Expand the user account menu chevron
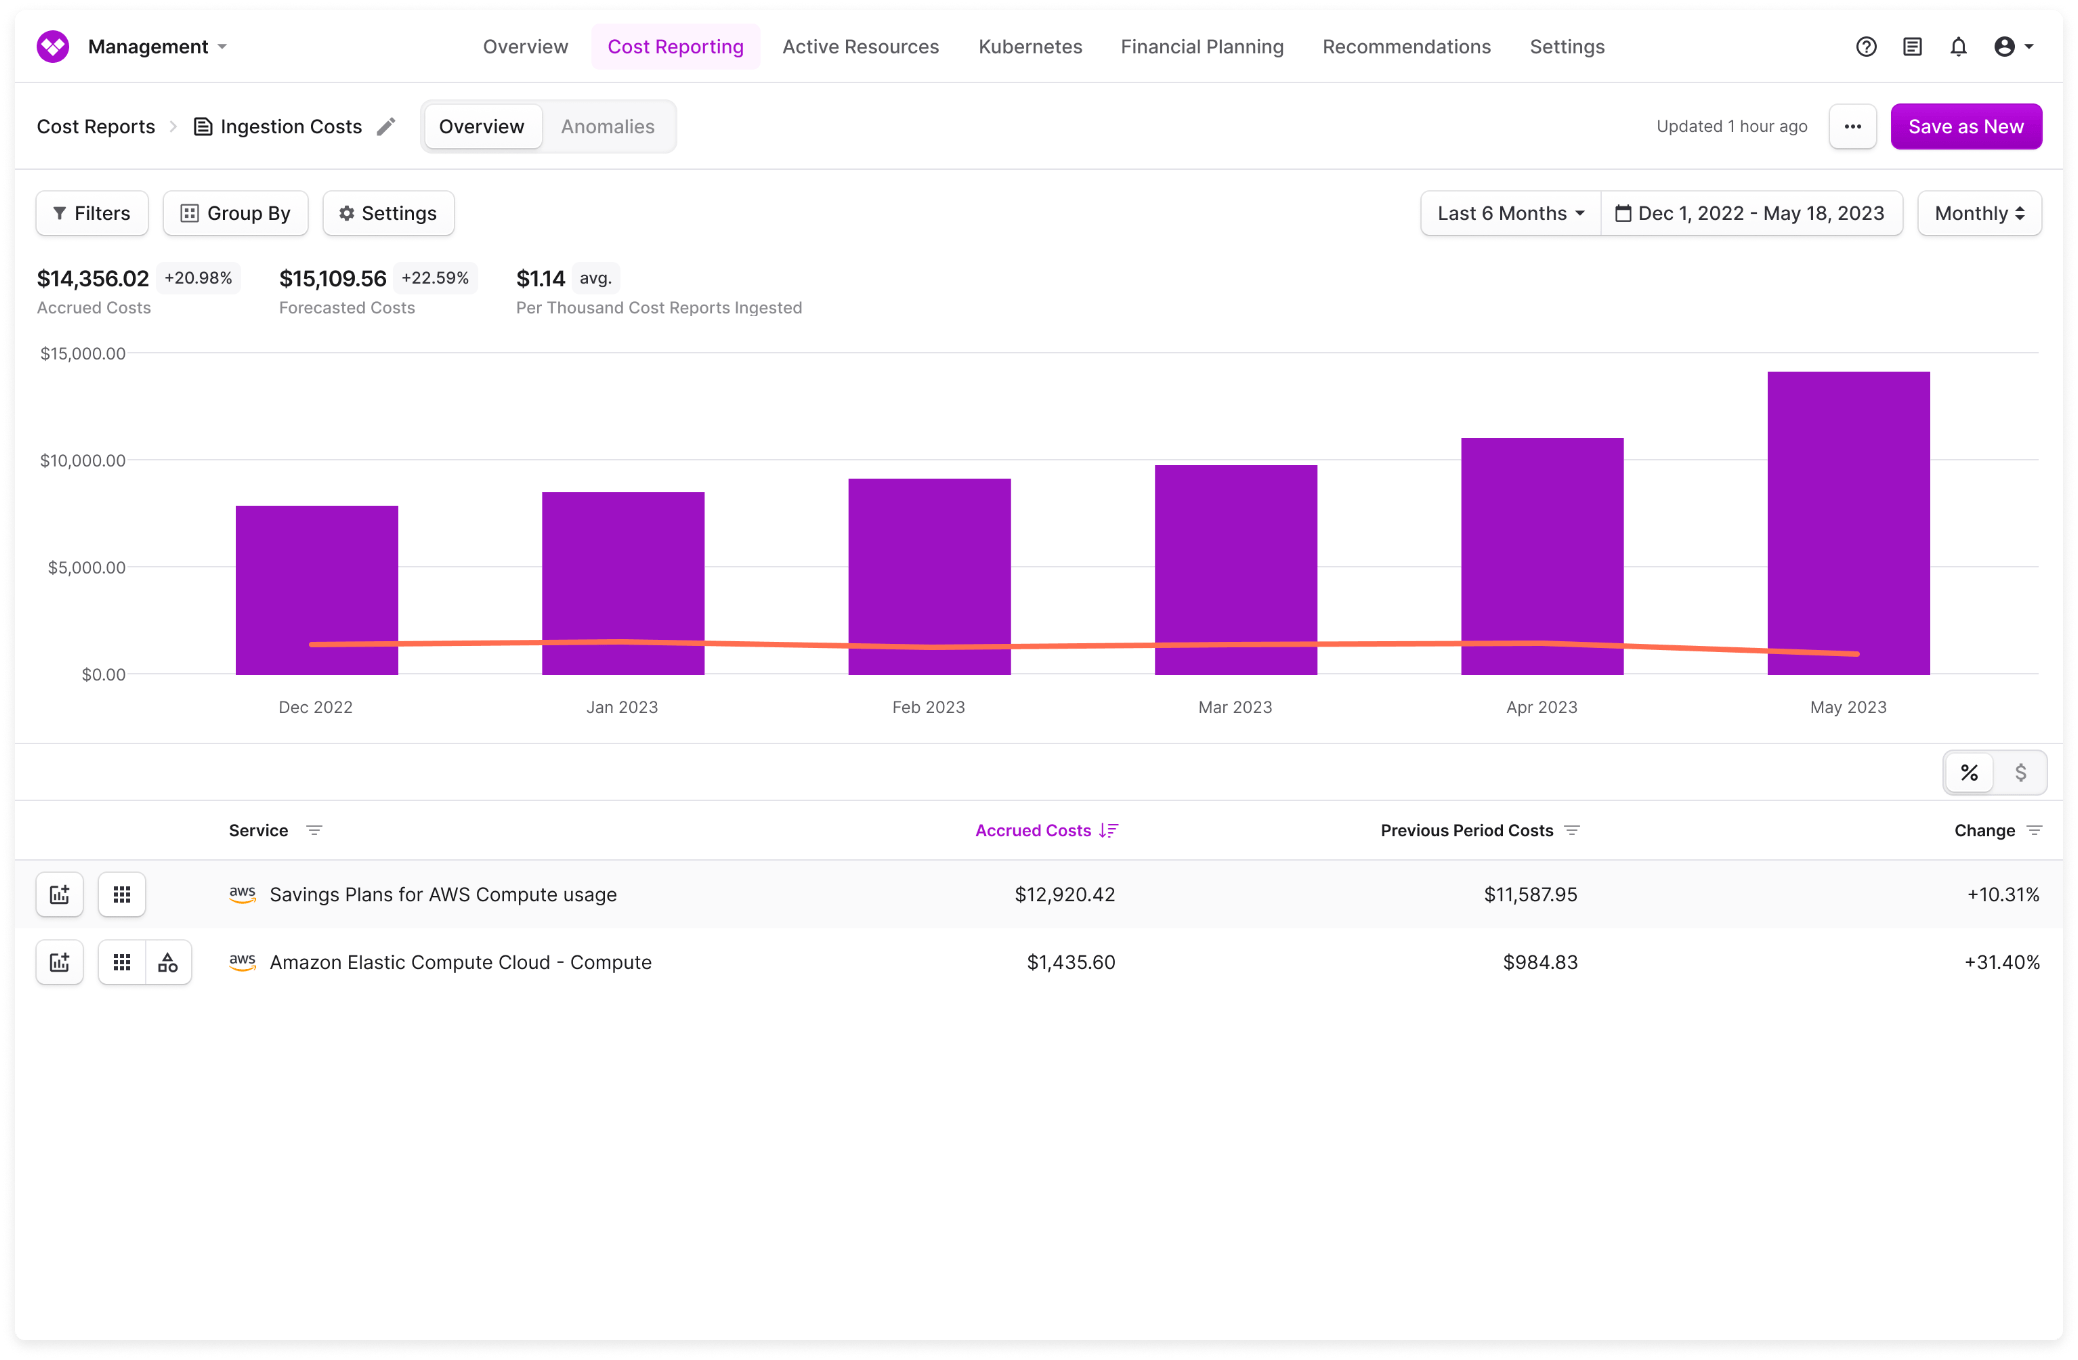The height and width of the screenshot is (1360, 2078). point(2028,46)
